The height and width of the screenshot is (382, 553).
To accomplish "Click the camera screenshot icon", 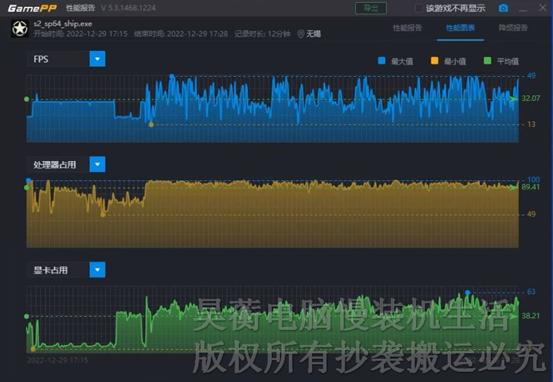I will 503,8.
